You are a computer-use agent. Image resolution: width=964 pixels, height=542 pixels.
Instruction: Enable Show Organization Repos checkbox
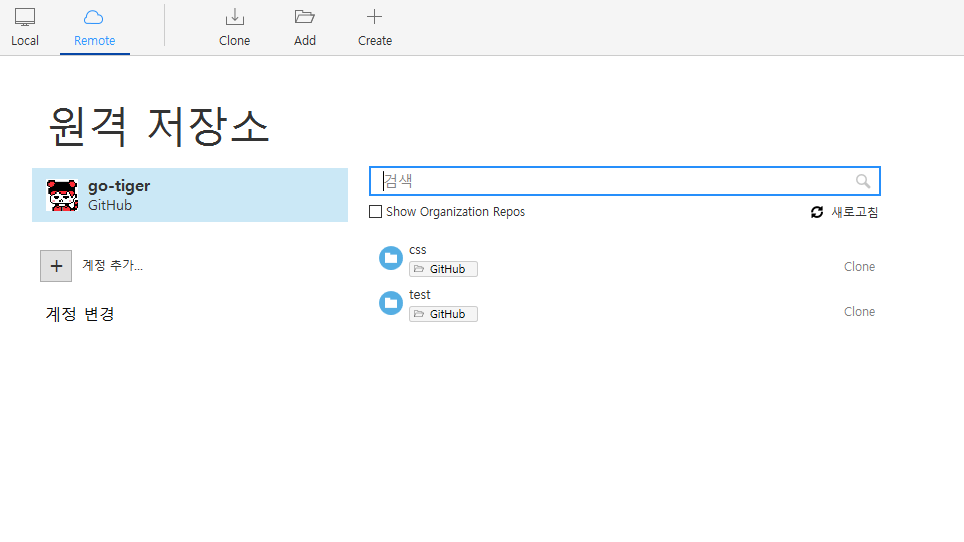375,211
